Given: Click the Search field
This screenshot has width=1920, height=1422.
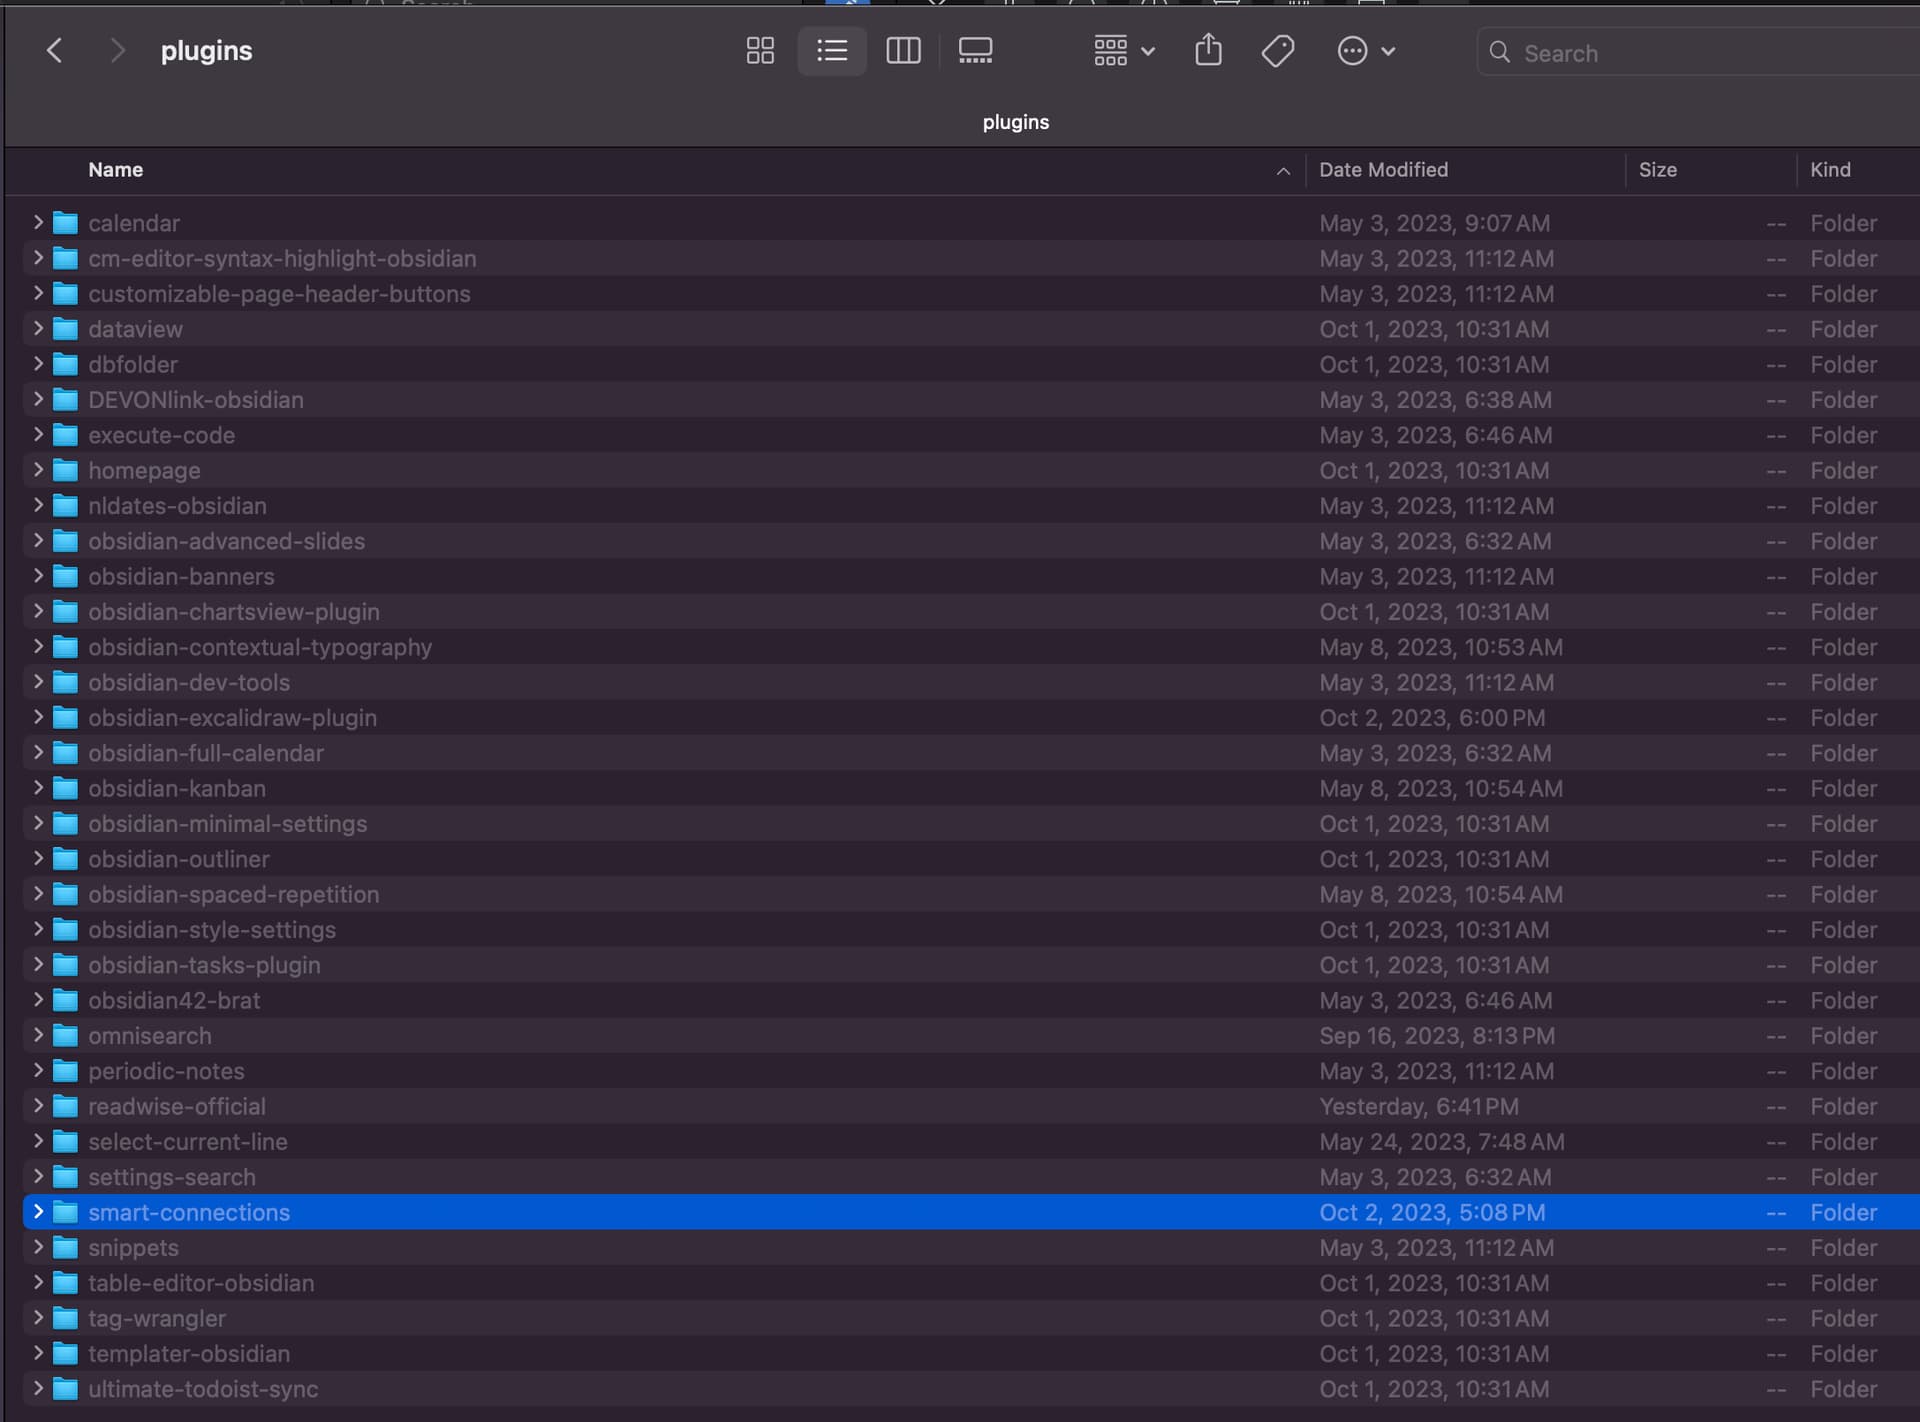Looking at the screenshot, I should (x=1700, y=53).
